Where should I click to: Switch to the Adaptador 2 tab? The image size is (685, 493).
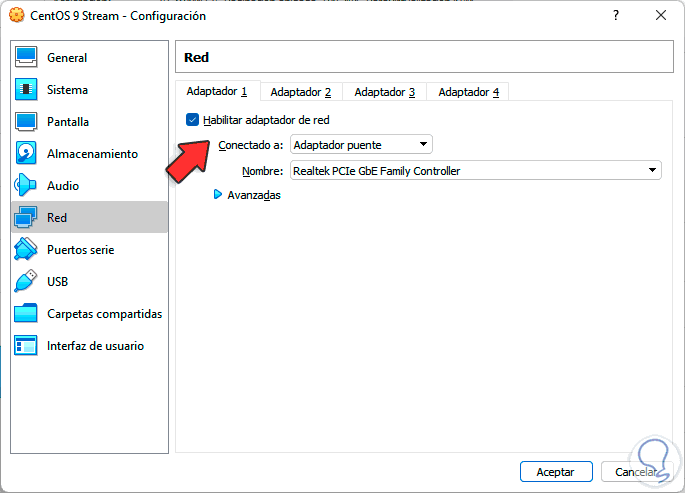coord(300,92)
